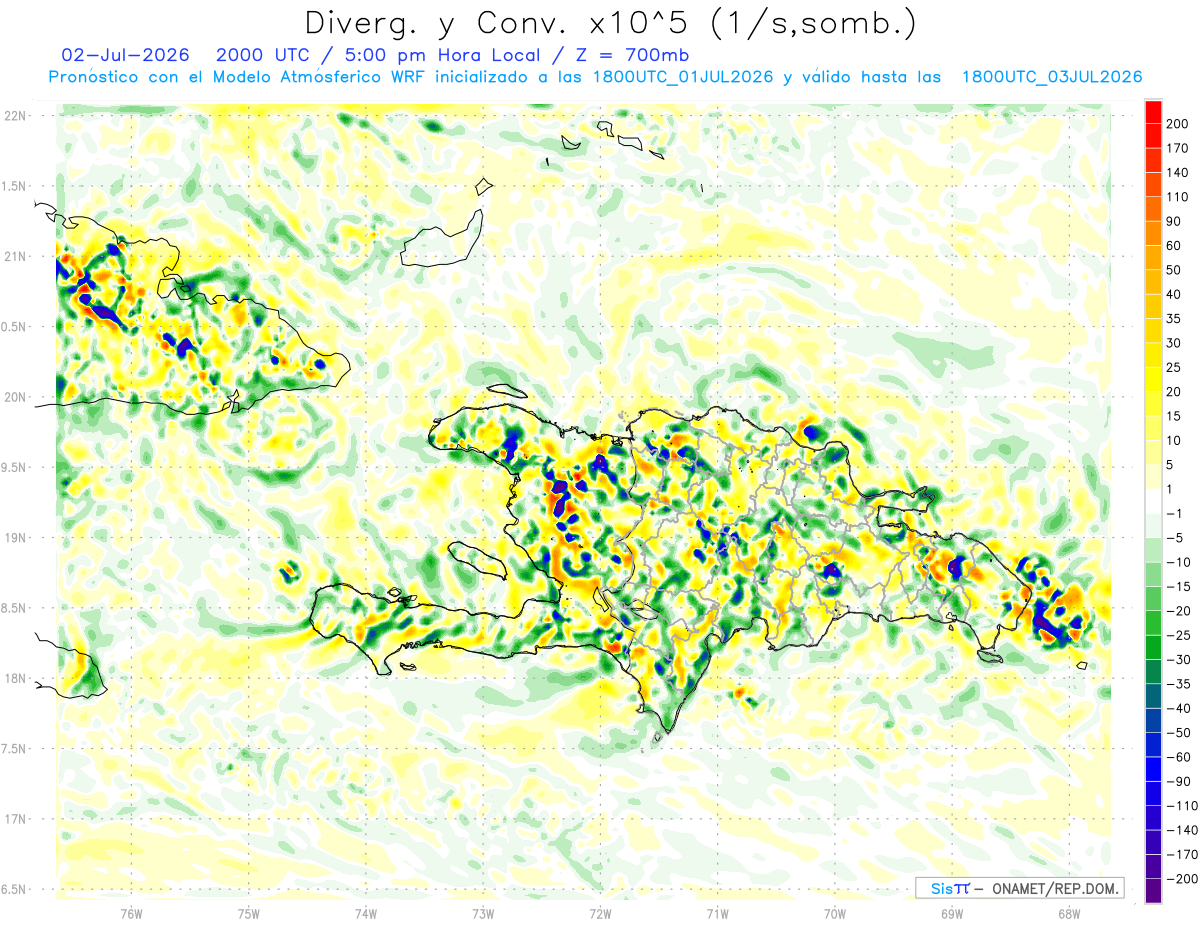The width and height of the screenshot is (1200, 927).
Task: Click the "1800UTC_03JUL2026" valid-until time
Action: click(x=1052, y=77)
